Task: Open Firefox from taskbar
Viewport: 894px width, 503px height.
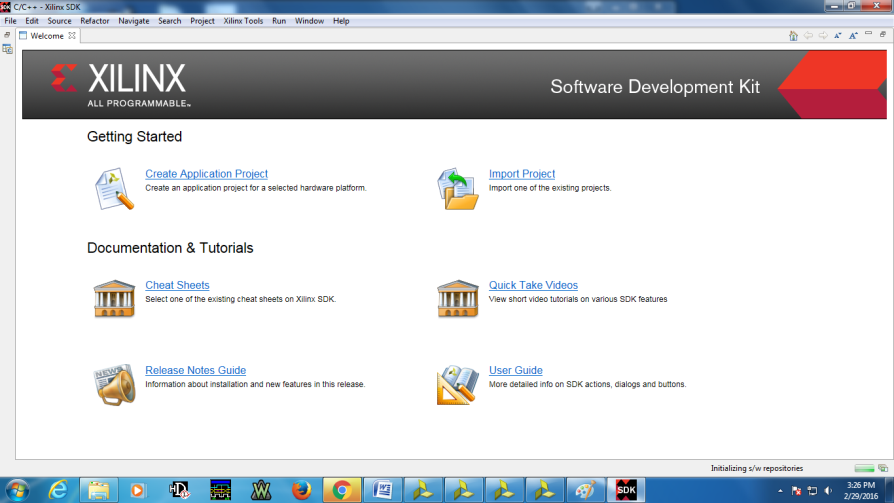Action: [302, 490]
